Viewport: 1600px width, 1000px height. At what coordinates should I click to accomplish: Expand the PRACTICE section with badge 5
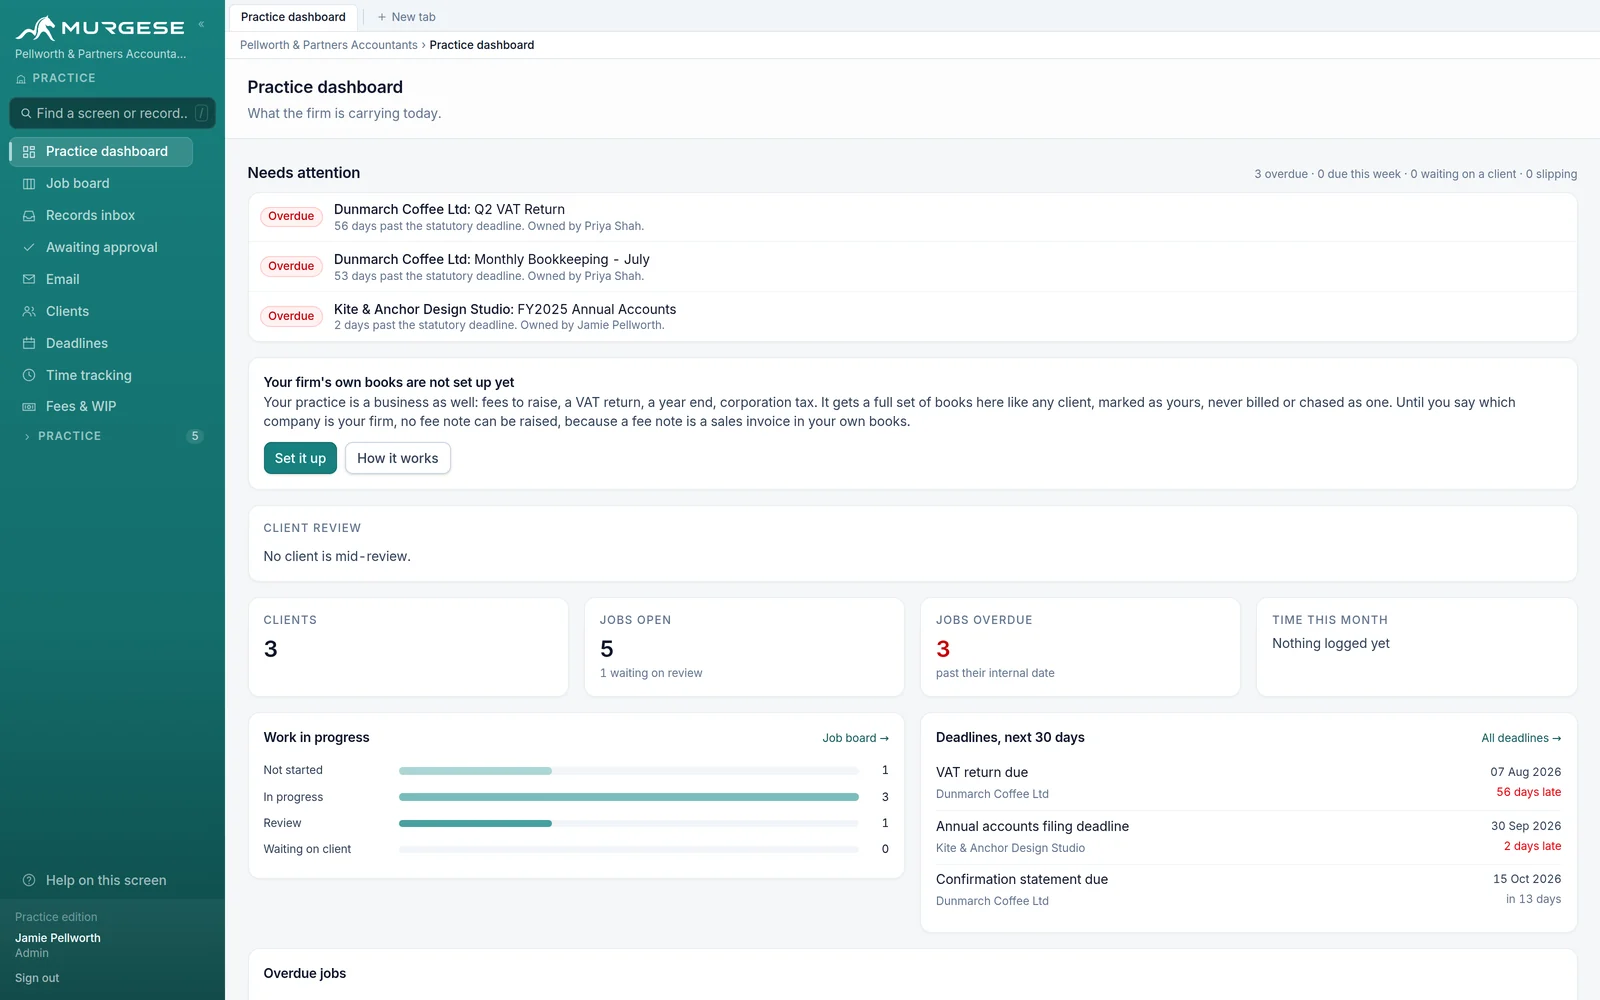point(112,436)
